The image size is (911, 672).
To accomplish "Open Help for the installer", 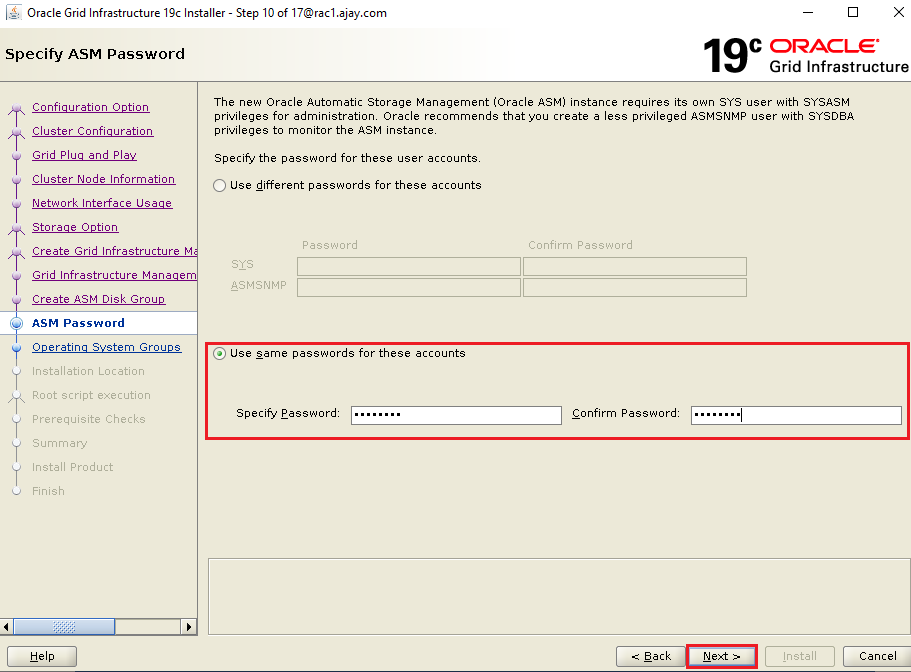I will point(42,656).
